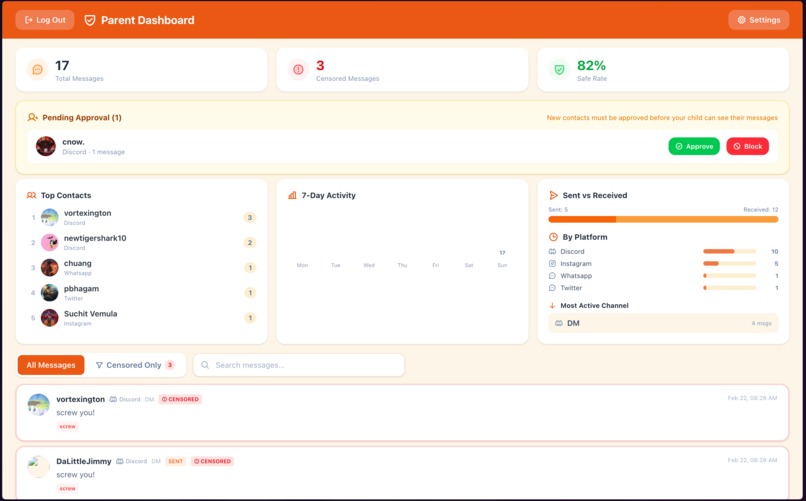Screen dimensions: 806x501
Task: Click the 82% Safe Rate value
Action: pyautogui.click(x=591, y=65)
